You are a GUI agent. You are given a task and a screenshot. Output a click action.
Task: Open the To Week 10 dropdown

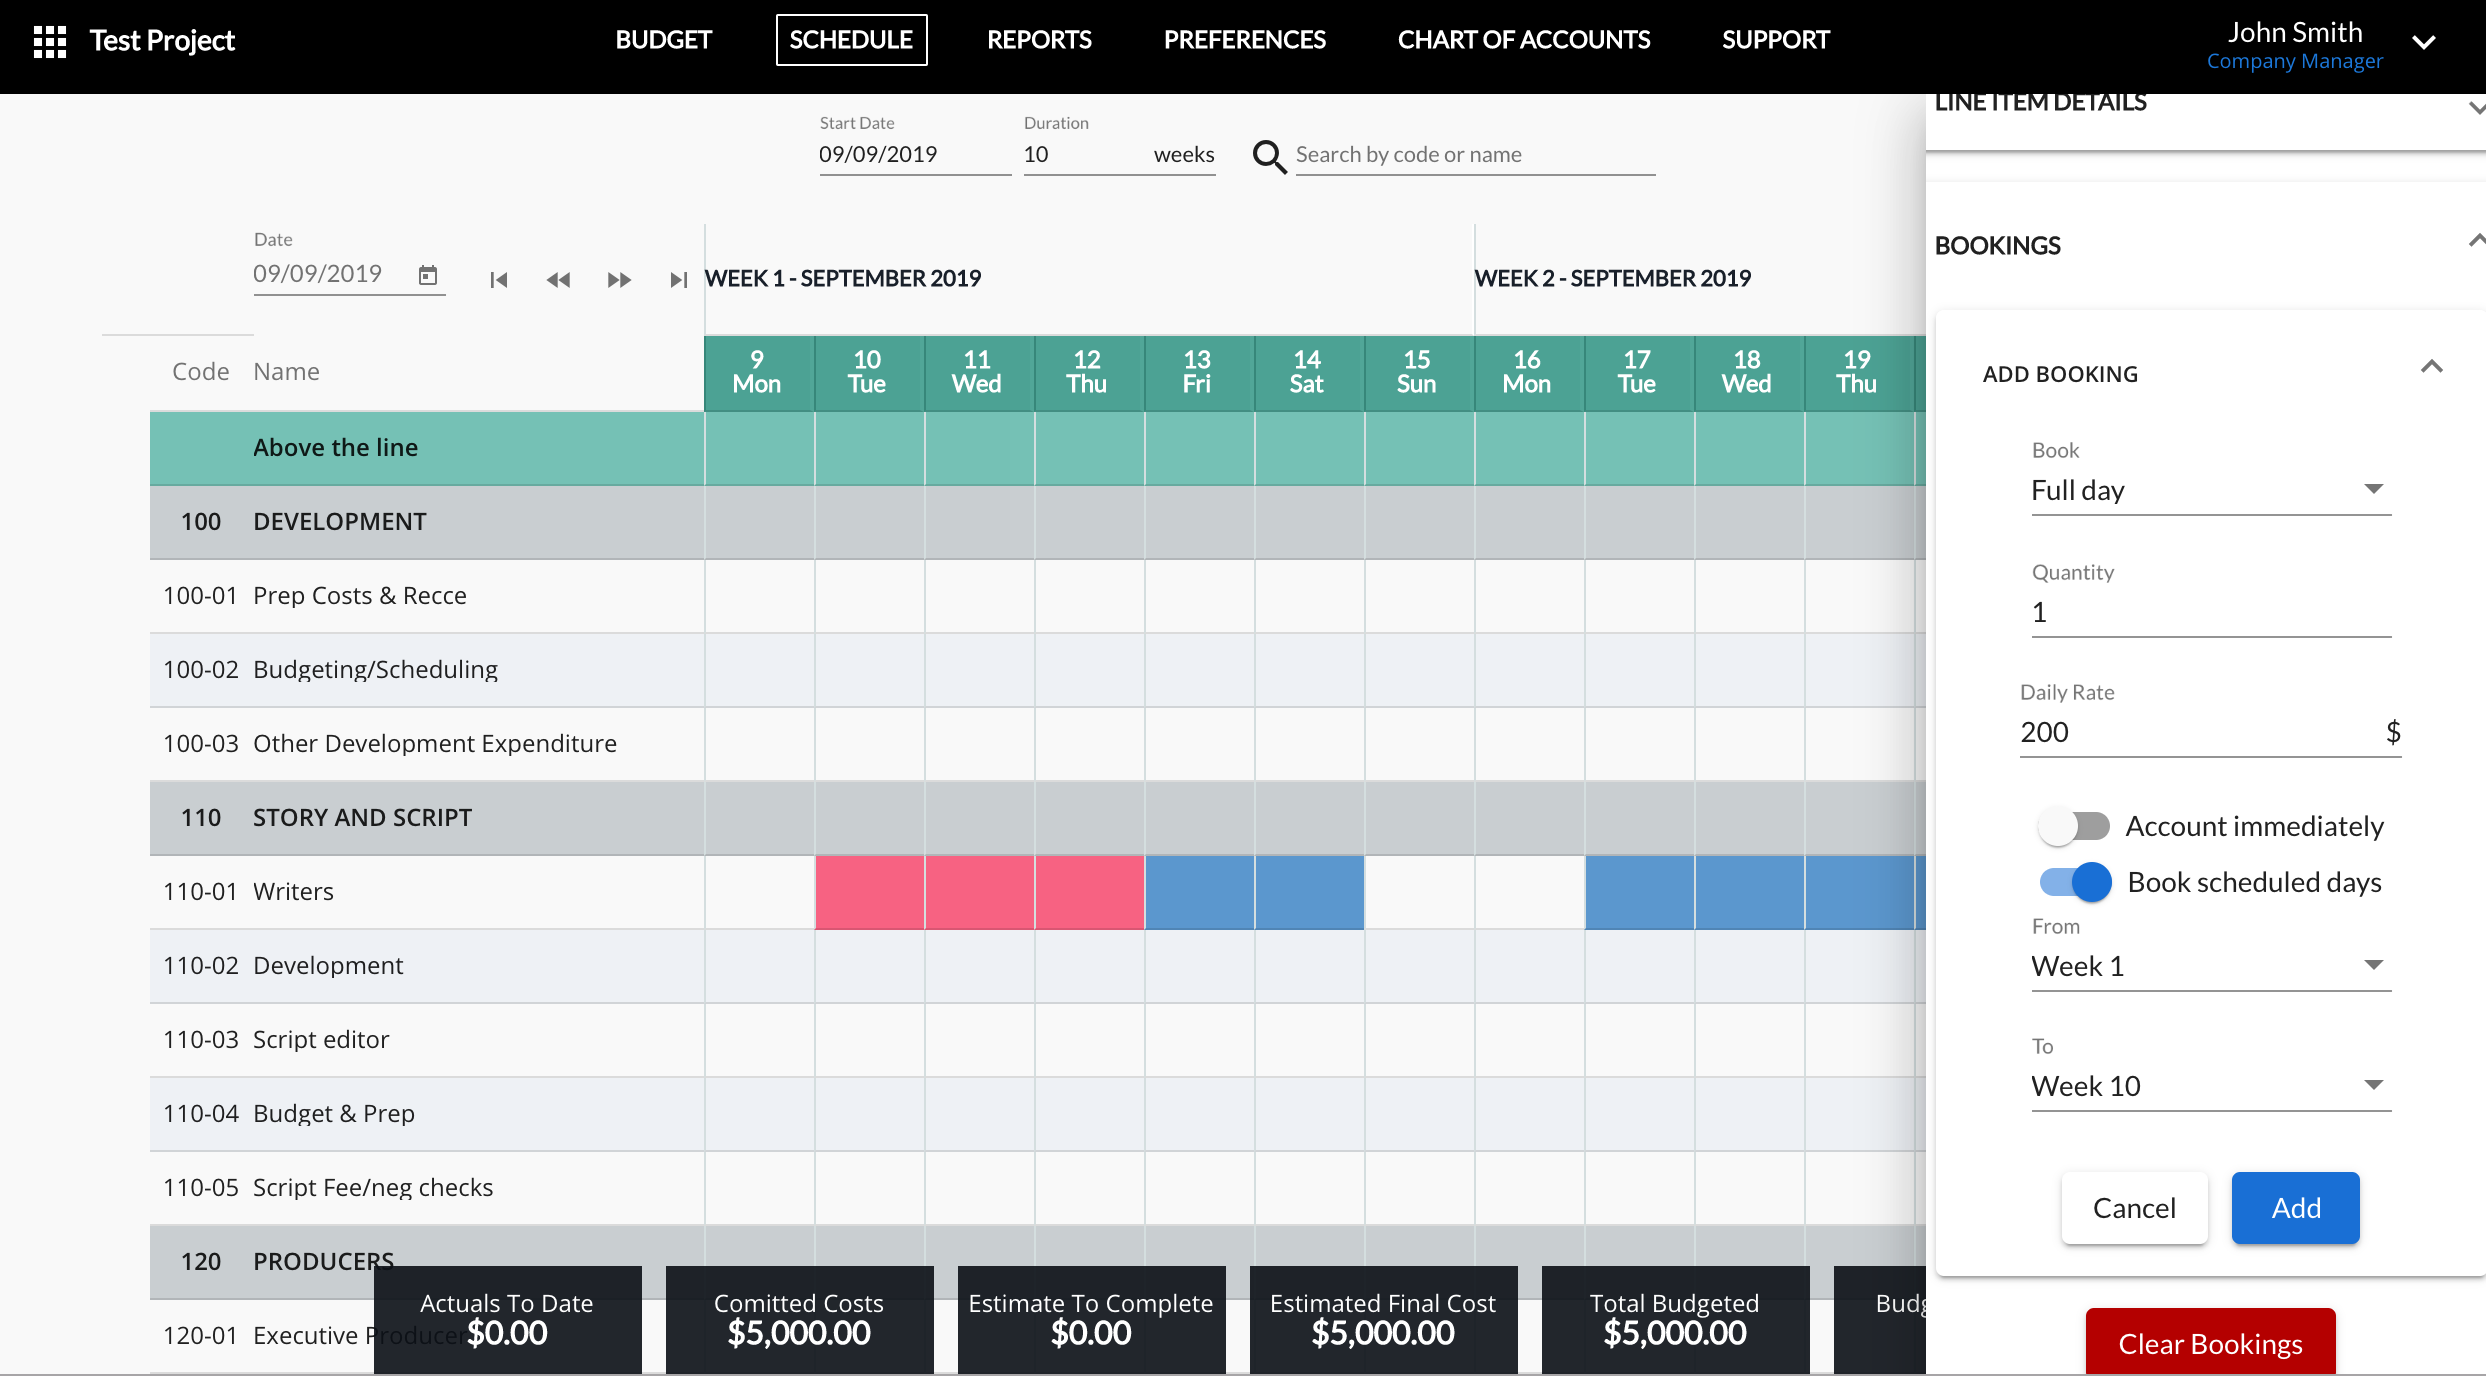pos(2210,1086)
